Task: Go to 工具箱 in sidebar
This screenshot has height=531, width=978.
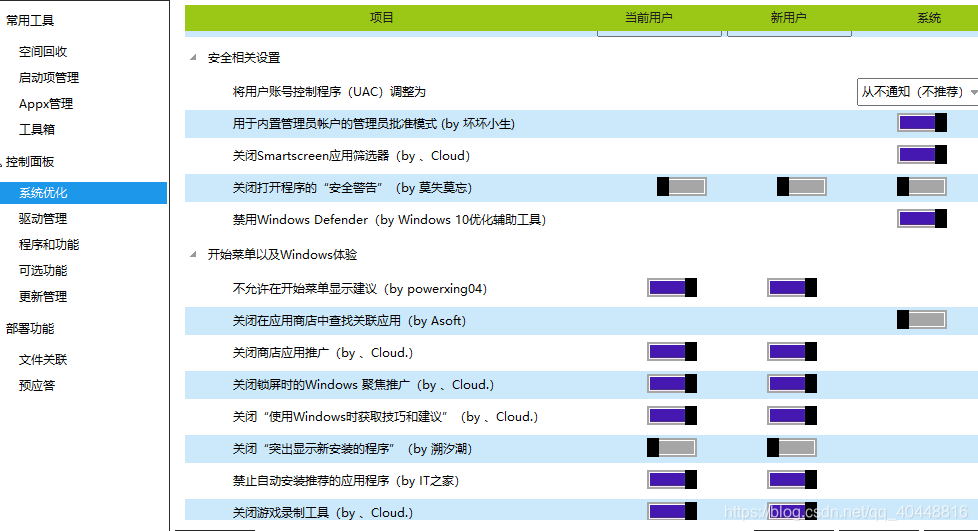Action: pos(37,130)
